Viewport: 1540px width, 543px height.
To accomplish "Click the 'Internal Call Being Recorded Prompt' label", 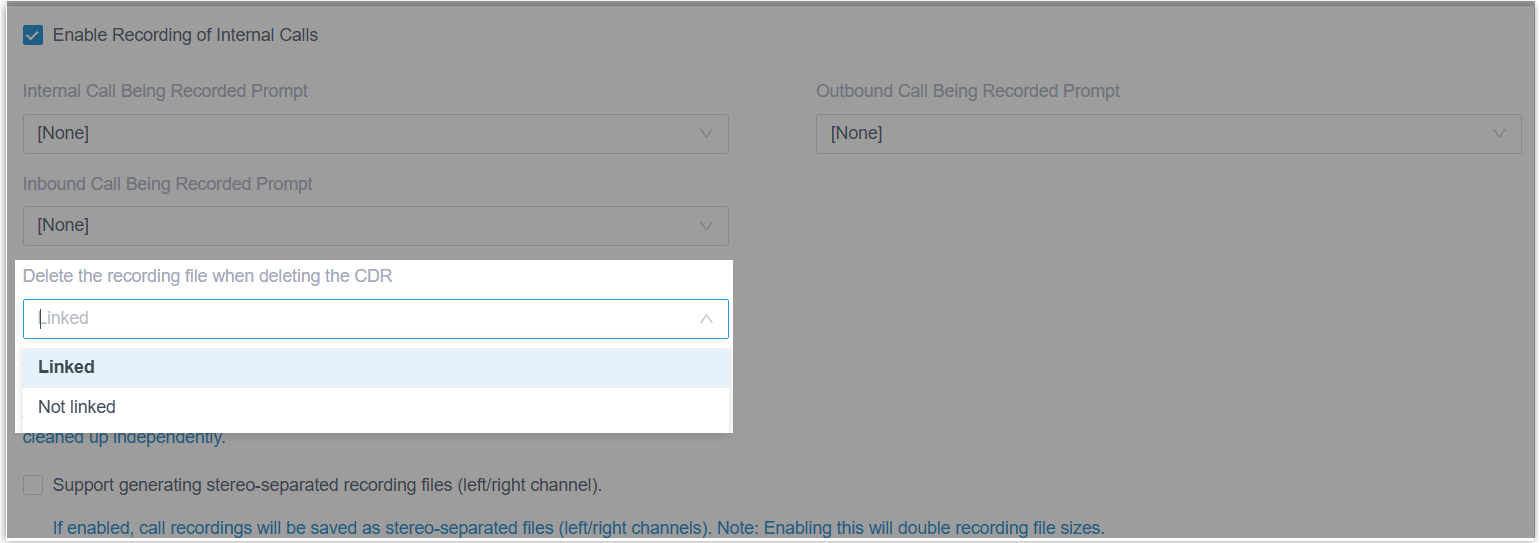I will [165, 91].
